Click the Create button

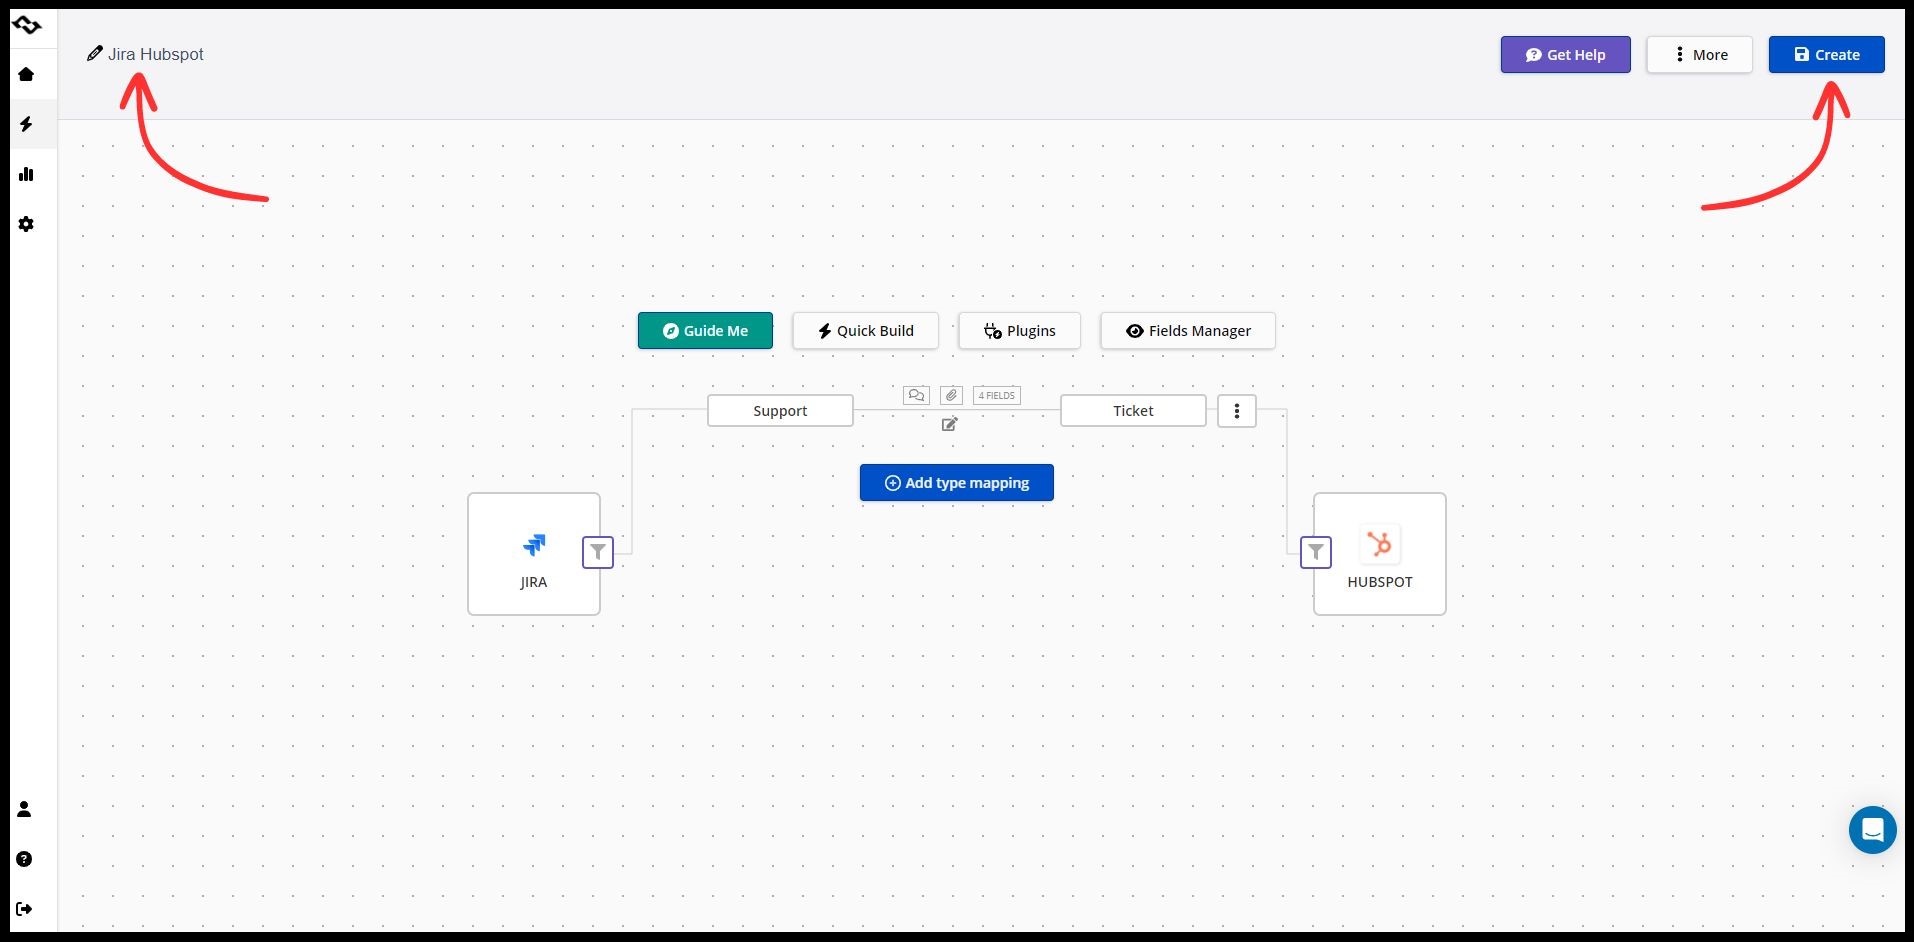1826,55
